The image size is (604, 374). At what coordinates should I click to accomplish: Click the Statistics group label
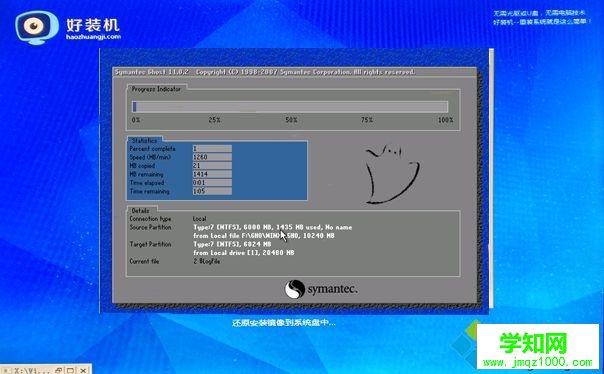pos(144,141)
